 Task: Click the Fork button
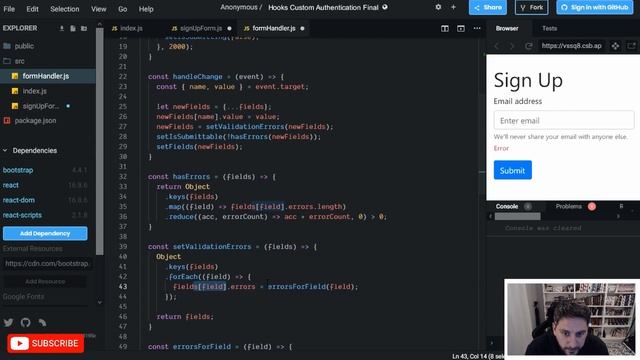[x=531, y=7]
